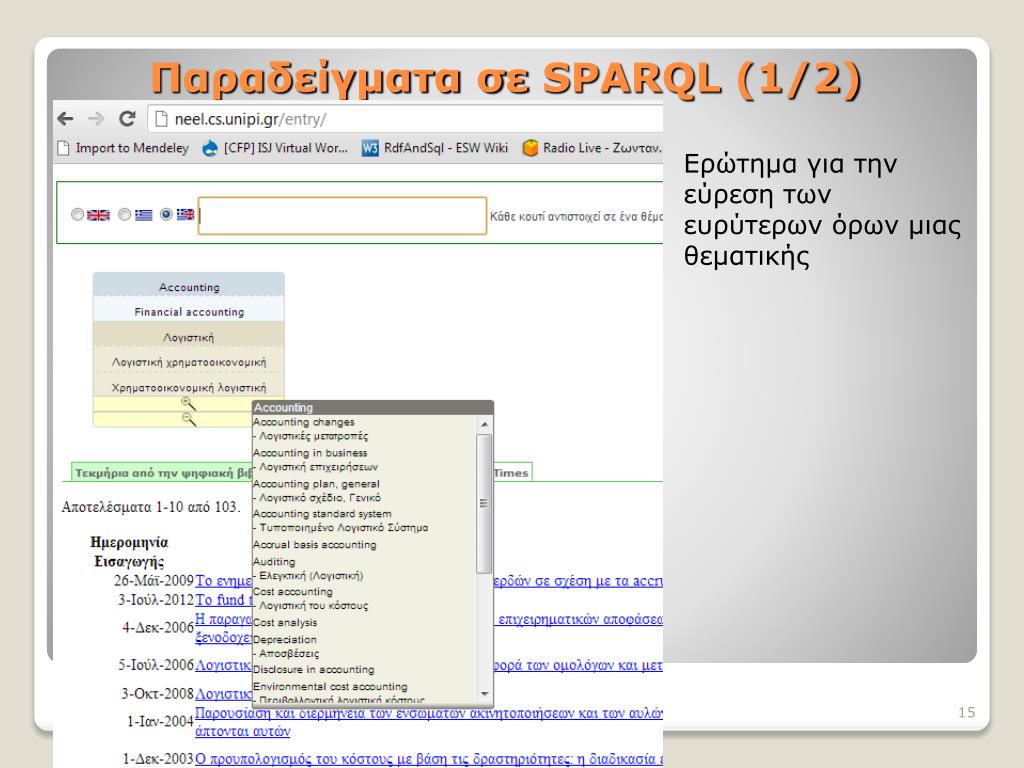This screenshot has width=1024, height=768.
Task: Click the Αποτελέσματα 1-10 από 103 text
Action: pyautogui.click(x=151, y=507)
